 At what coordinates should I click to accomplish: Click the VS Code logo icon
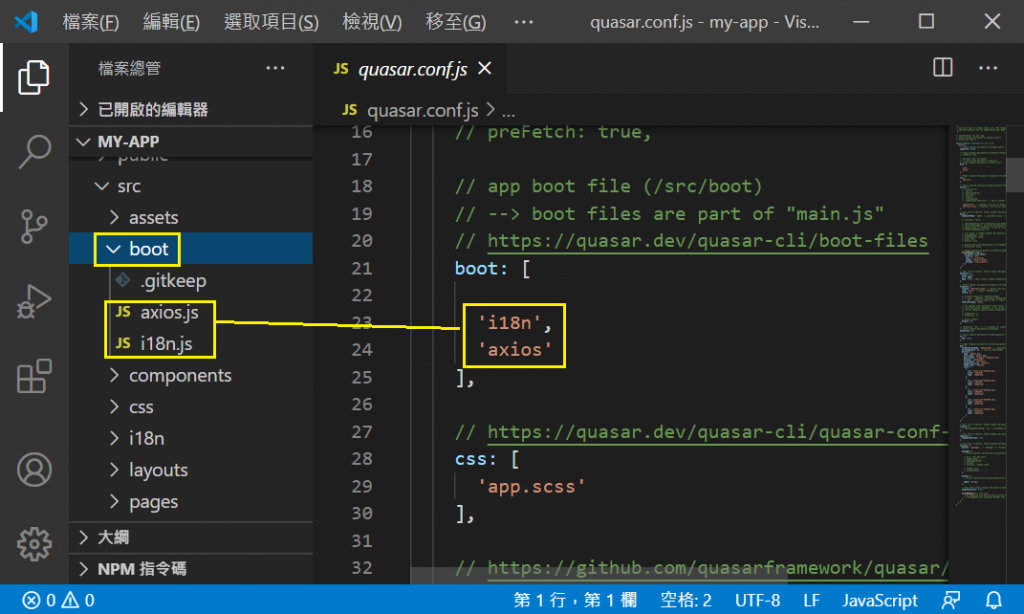click(26, 22)
